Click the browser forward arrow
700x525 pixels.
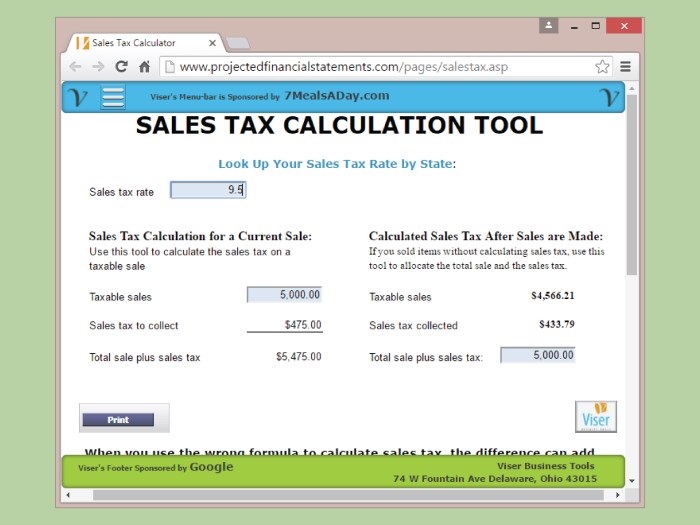tap(98, 67)
